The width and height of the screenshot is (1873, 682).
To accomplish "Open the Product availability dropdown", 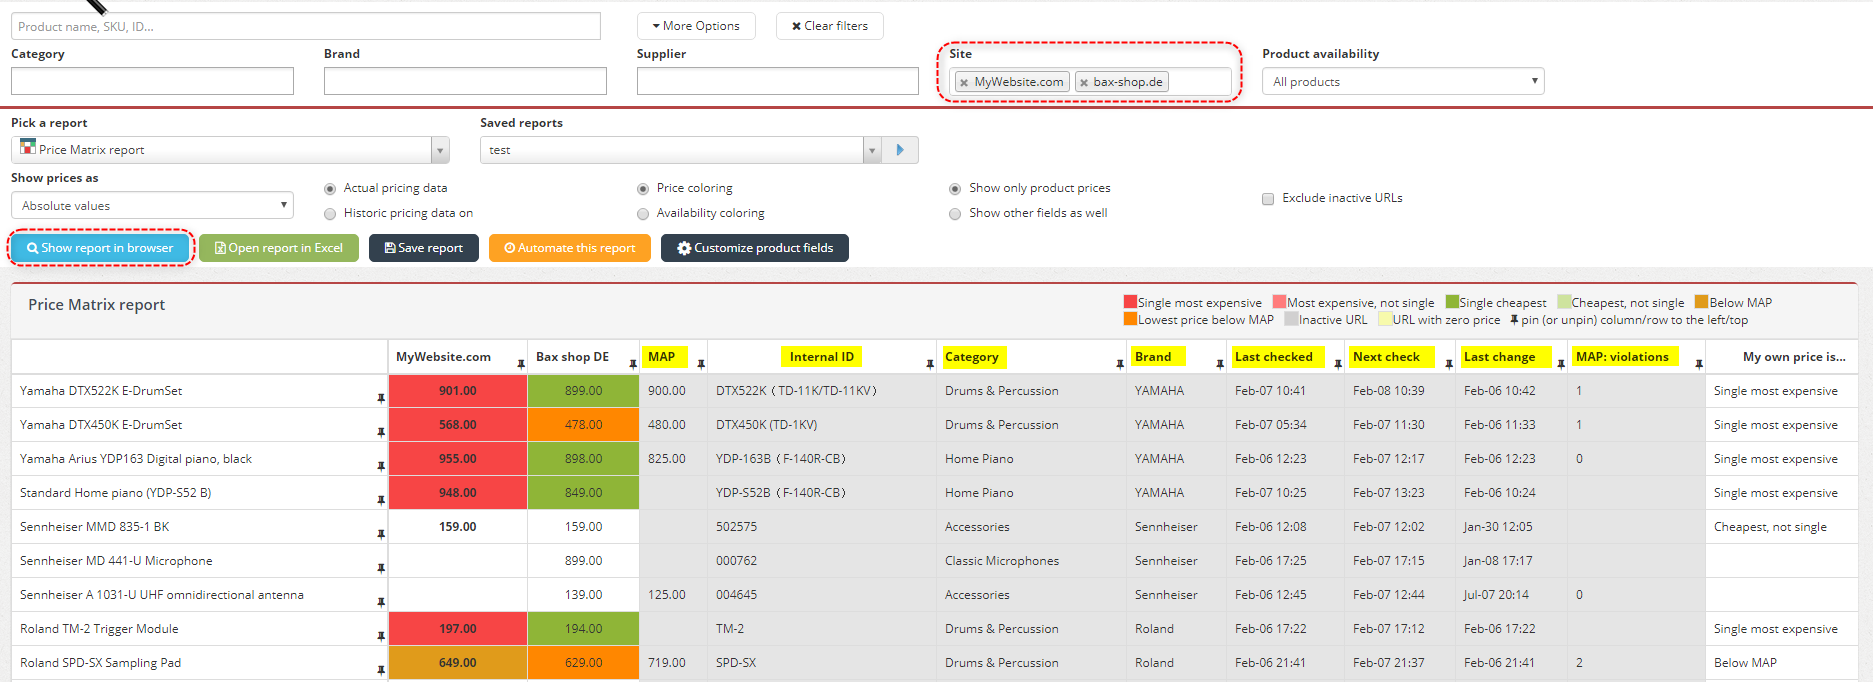I will [x=1403, y=82].
